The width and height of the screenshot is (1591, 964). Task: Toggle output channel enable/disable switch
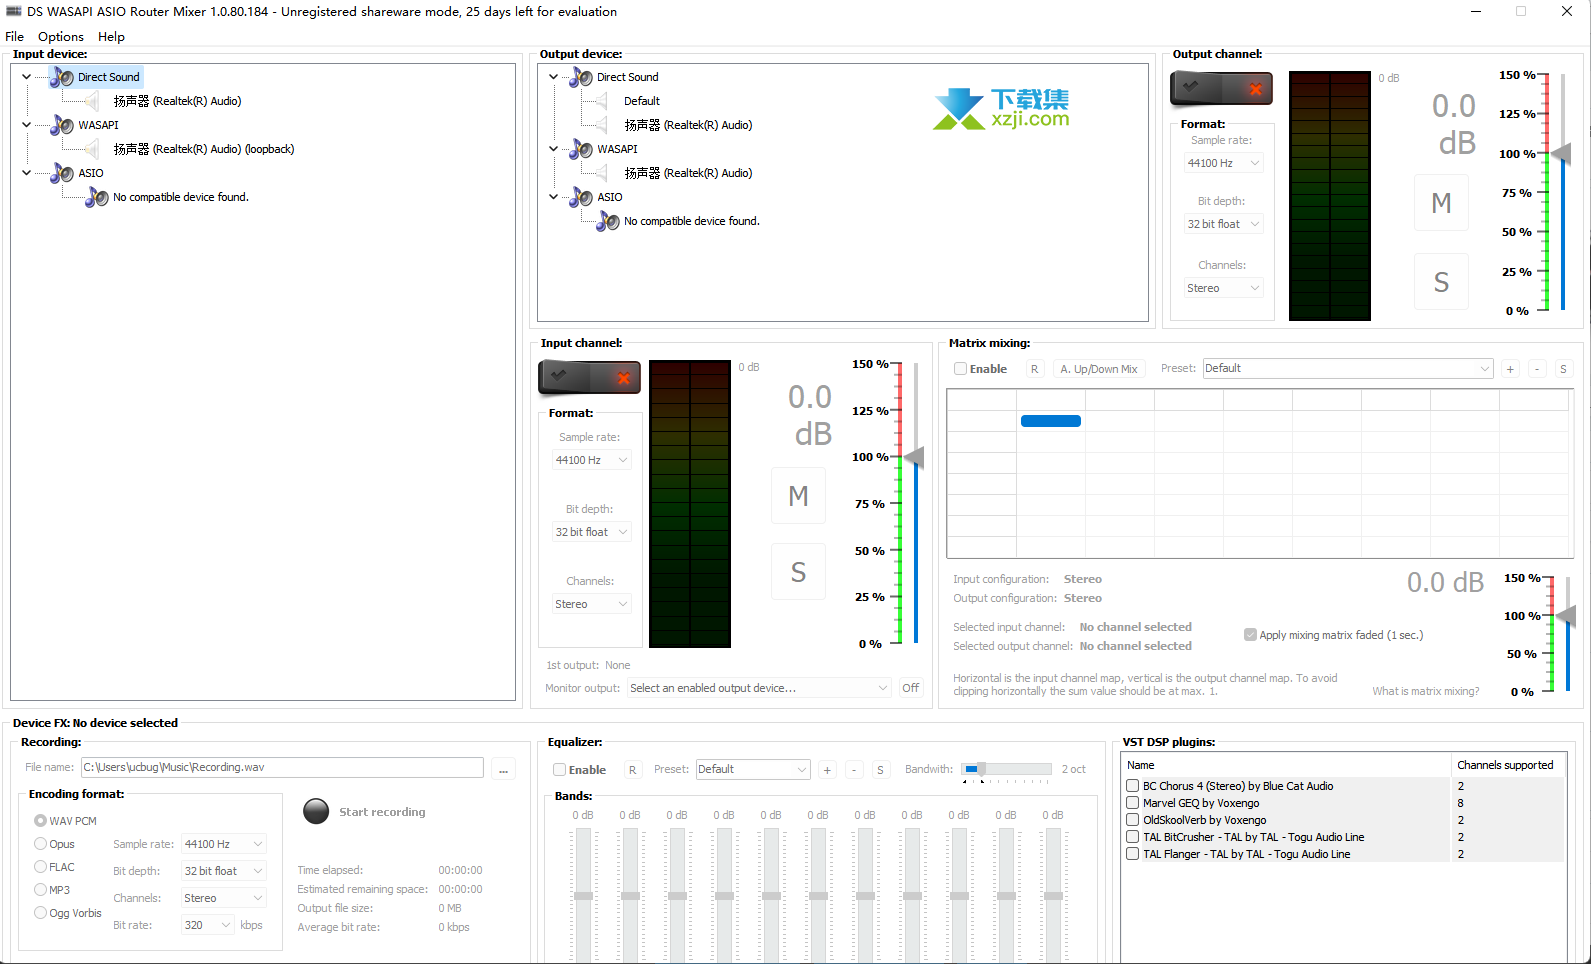click(x=1222, y=89)
